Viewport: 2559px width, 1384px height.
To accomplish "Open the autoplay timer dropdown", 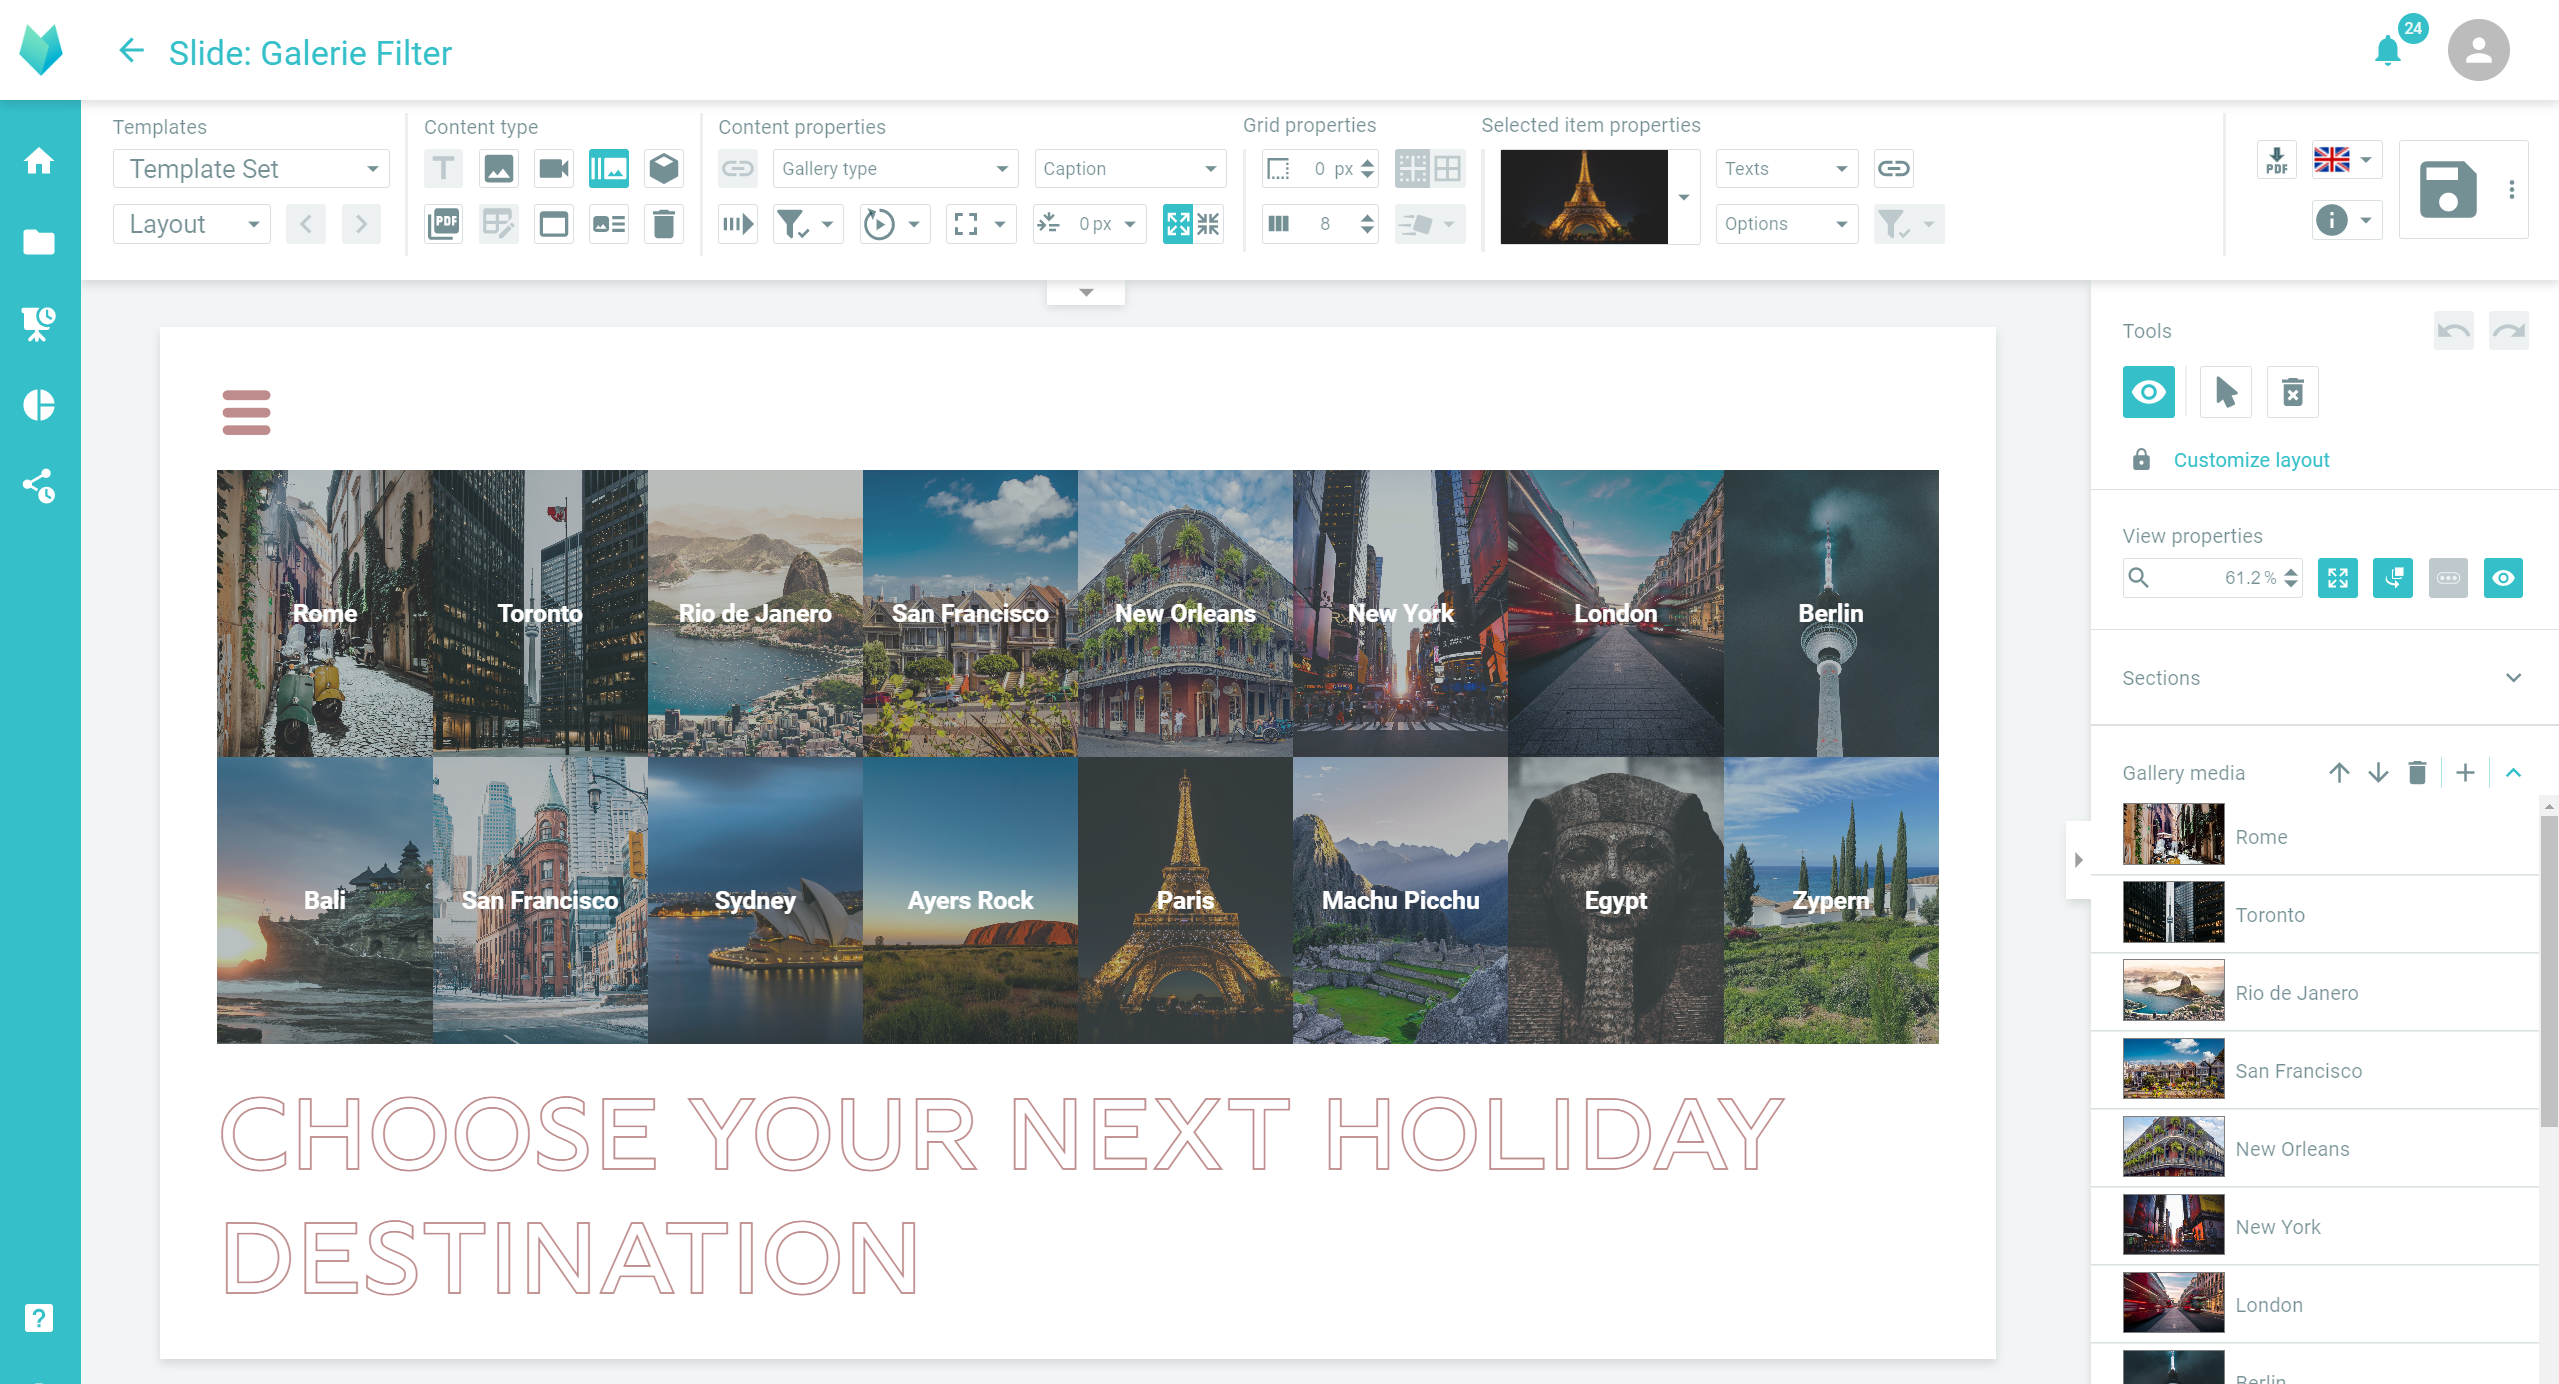I will pos(895,224).
